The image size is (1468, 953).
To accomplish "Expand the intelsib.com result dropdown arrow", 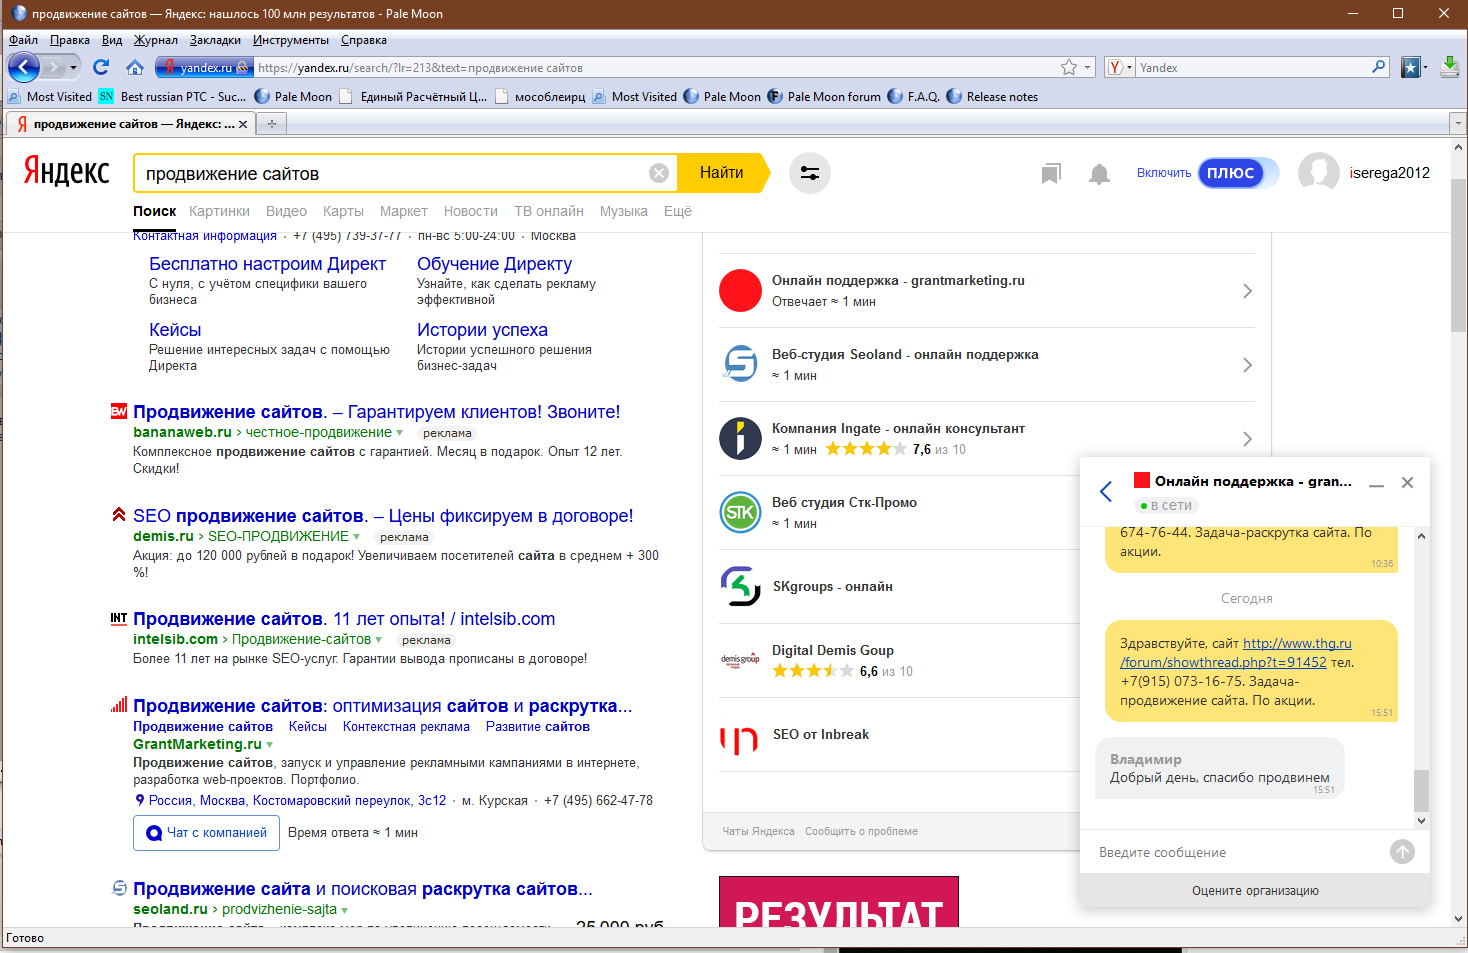I will 378,640.
